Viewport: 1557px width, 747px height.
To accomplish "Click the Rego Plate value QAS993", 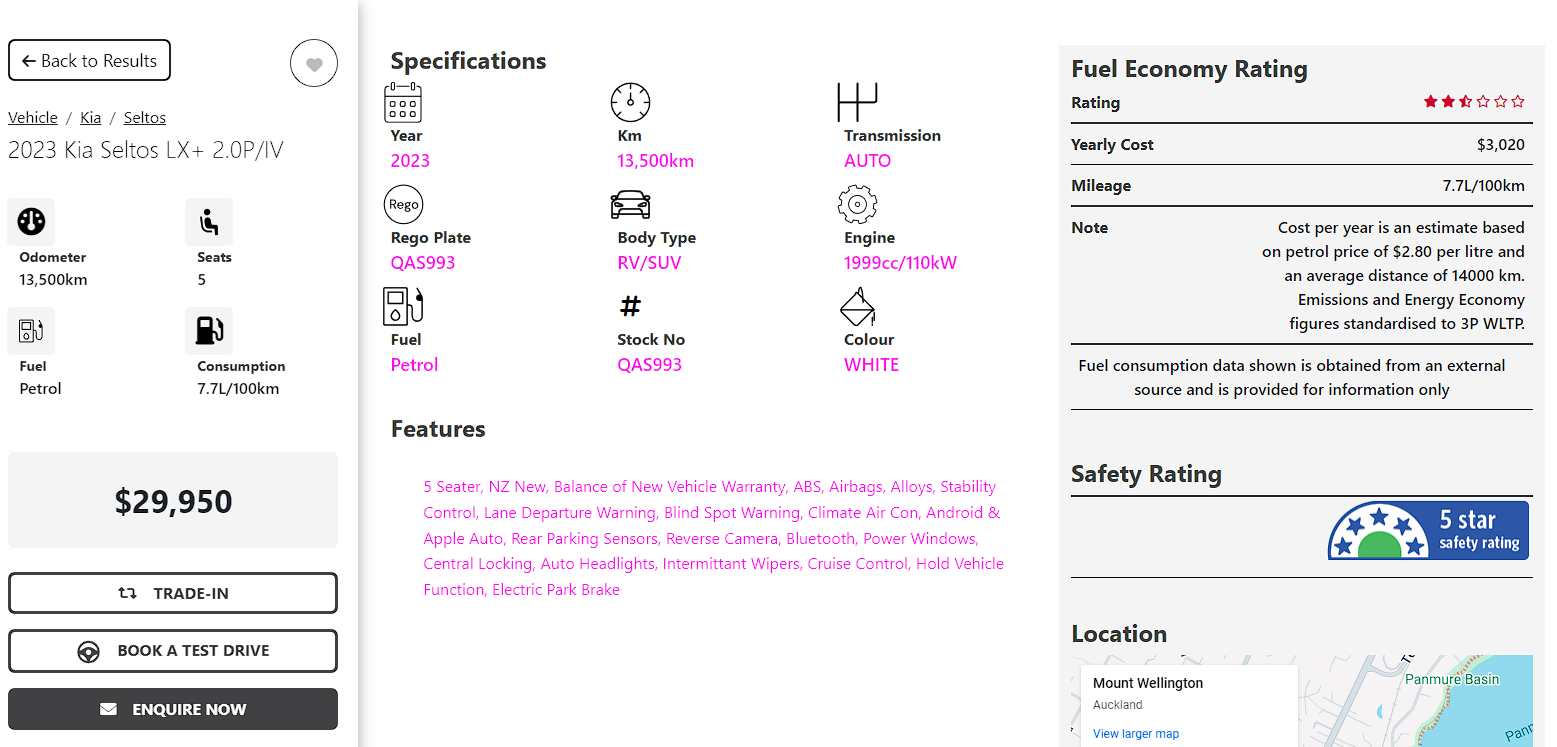I will click(x=423, y=263).
